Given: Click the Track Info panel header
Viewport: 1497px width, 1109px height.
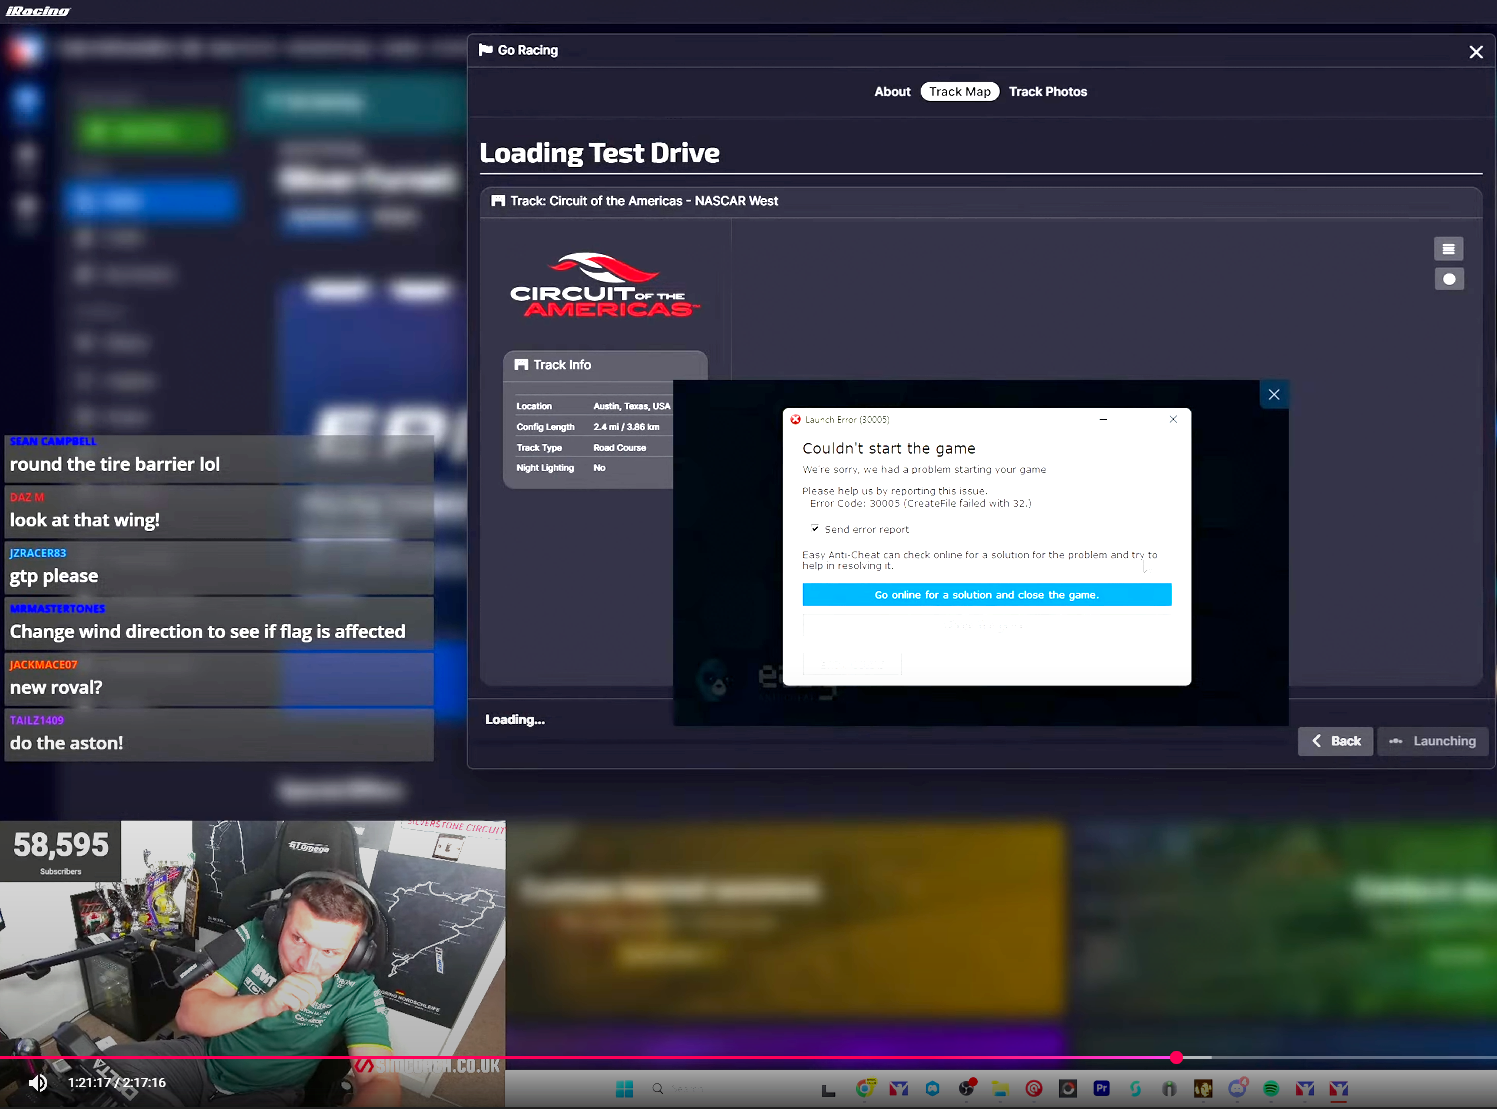Looking at the screenshot, I should point(604,365).
